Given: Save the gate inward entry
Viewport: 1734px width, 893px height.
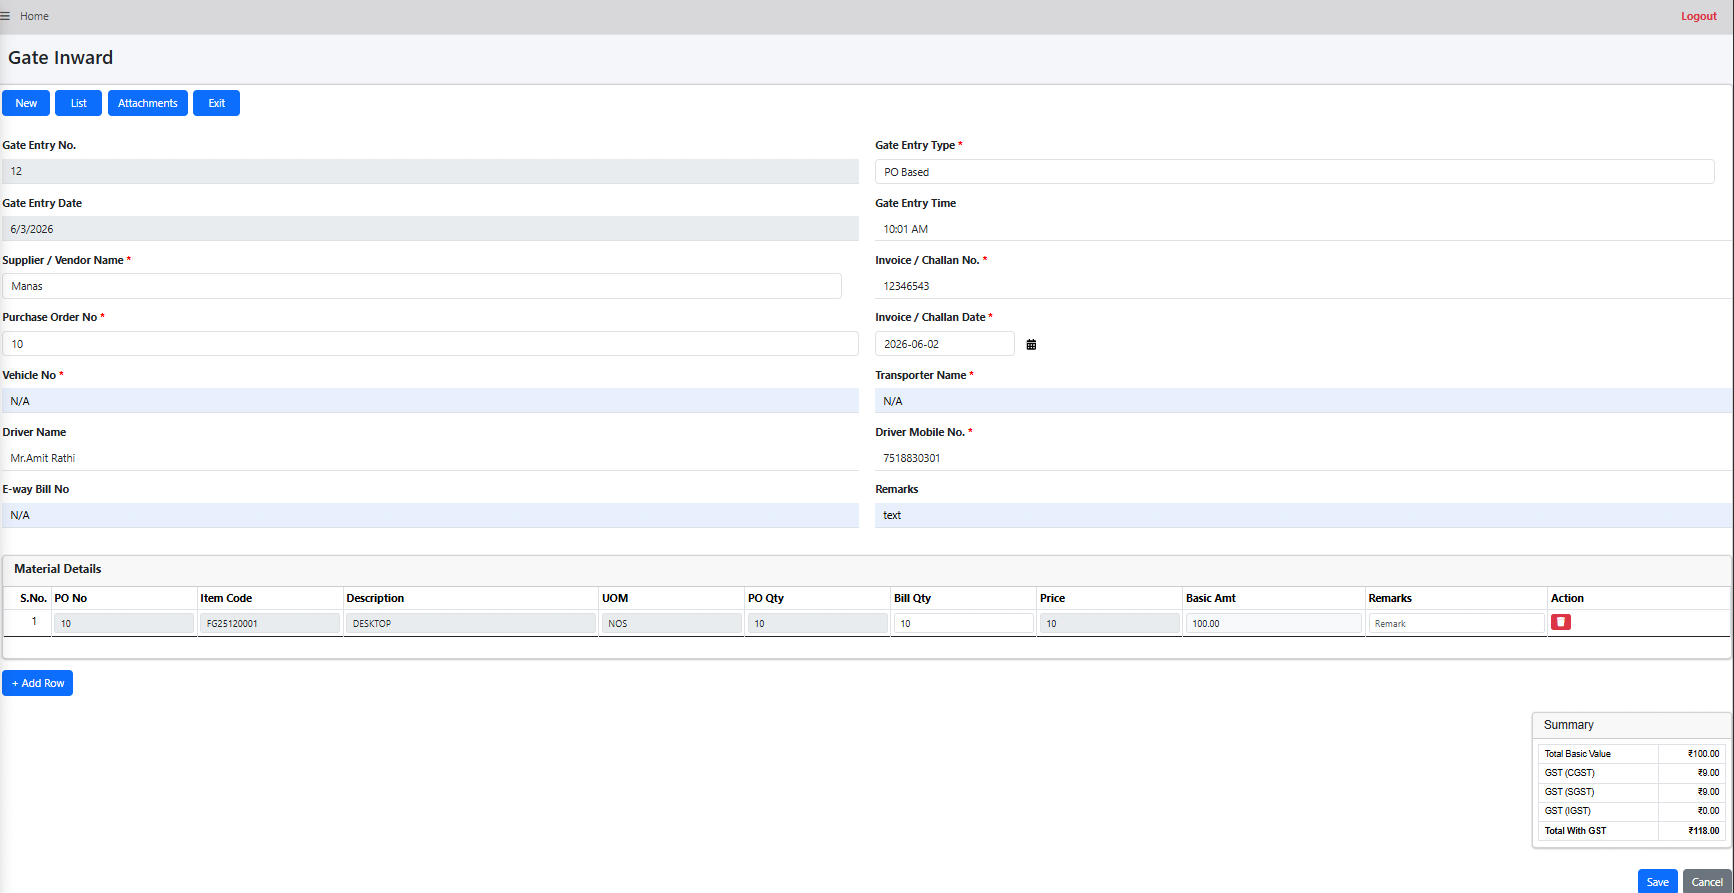Looking at the screenshot, I should (x=1657, y=881).
